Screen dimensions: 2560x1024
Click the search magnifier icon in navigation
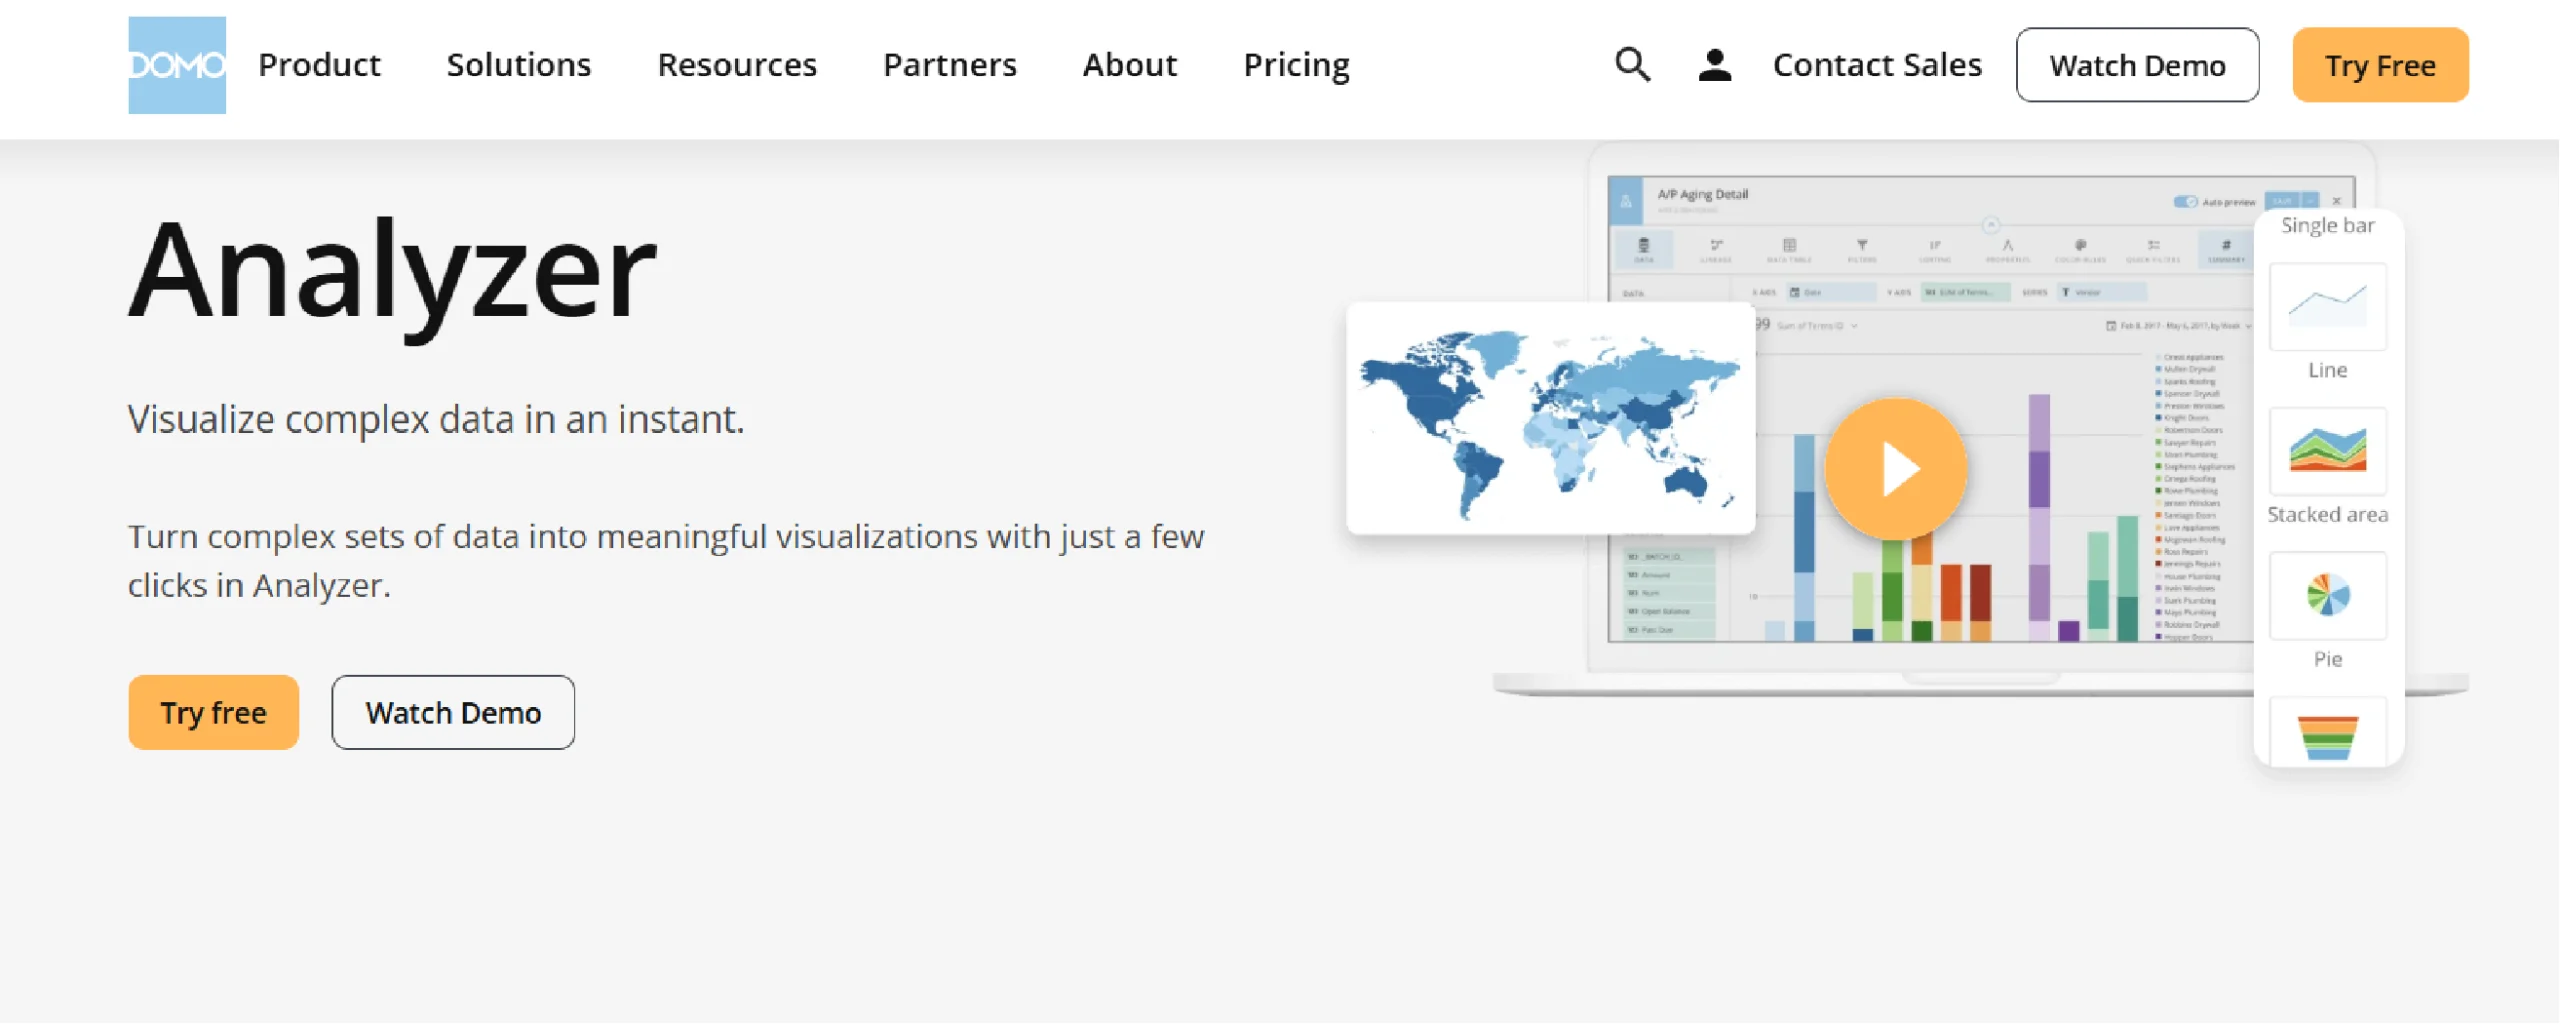pyautogui.click(x=1632, y=64)
